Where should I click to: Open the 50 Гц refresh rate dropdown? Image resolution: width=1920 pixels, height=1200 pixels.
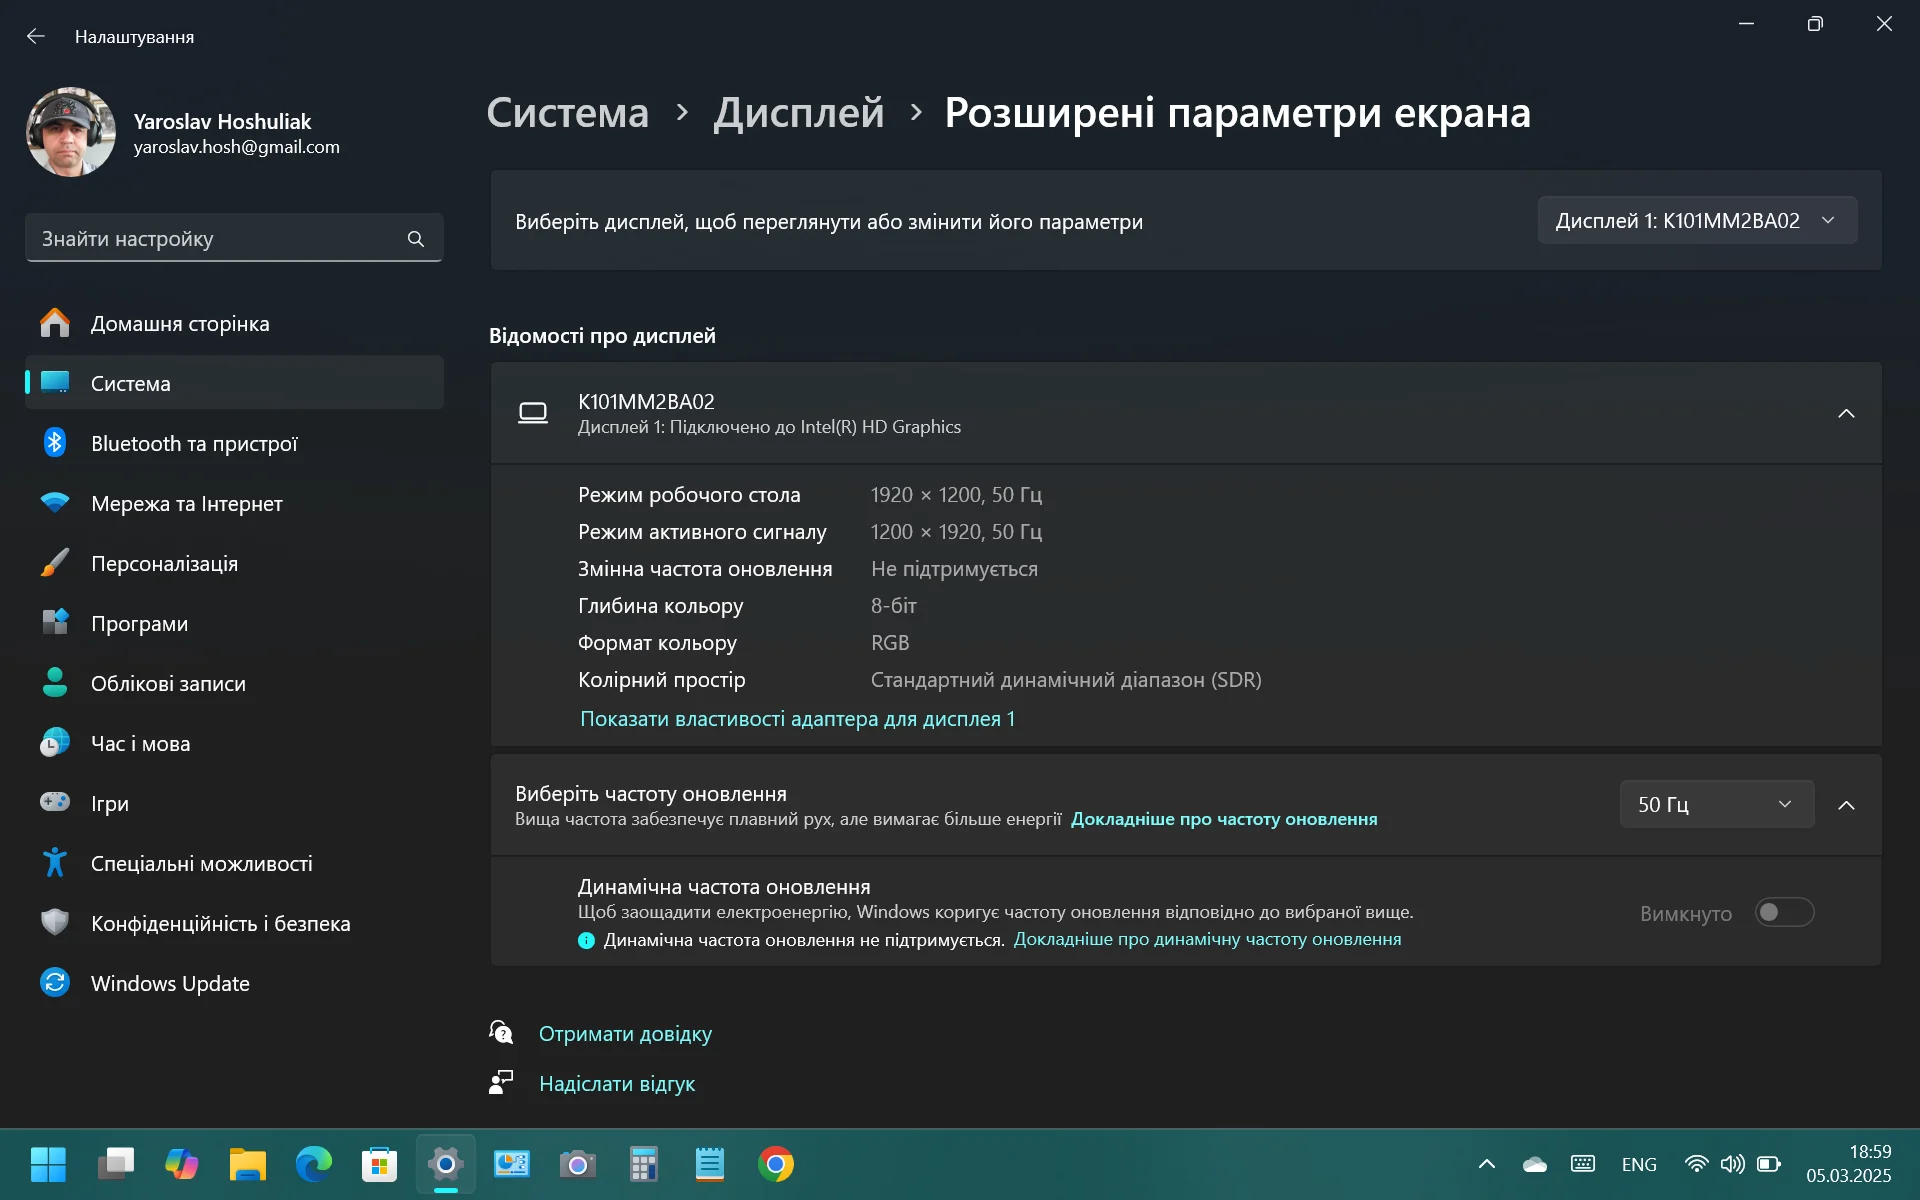pyautogui.click(x=1715, y=804)
